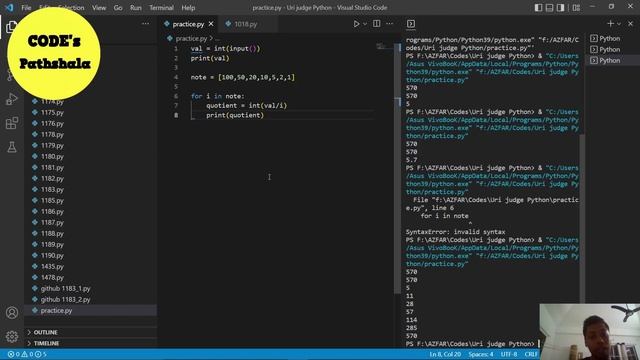
Task: Open editor More Actions ellipsis
Action: (x=390, y=24)
